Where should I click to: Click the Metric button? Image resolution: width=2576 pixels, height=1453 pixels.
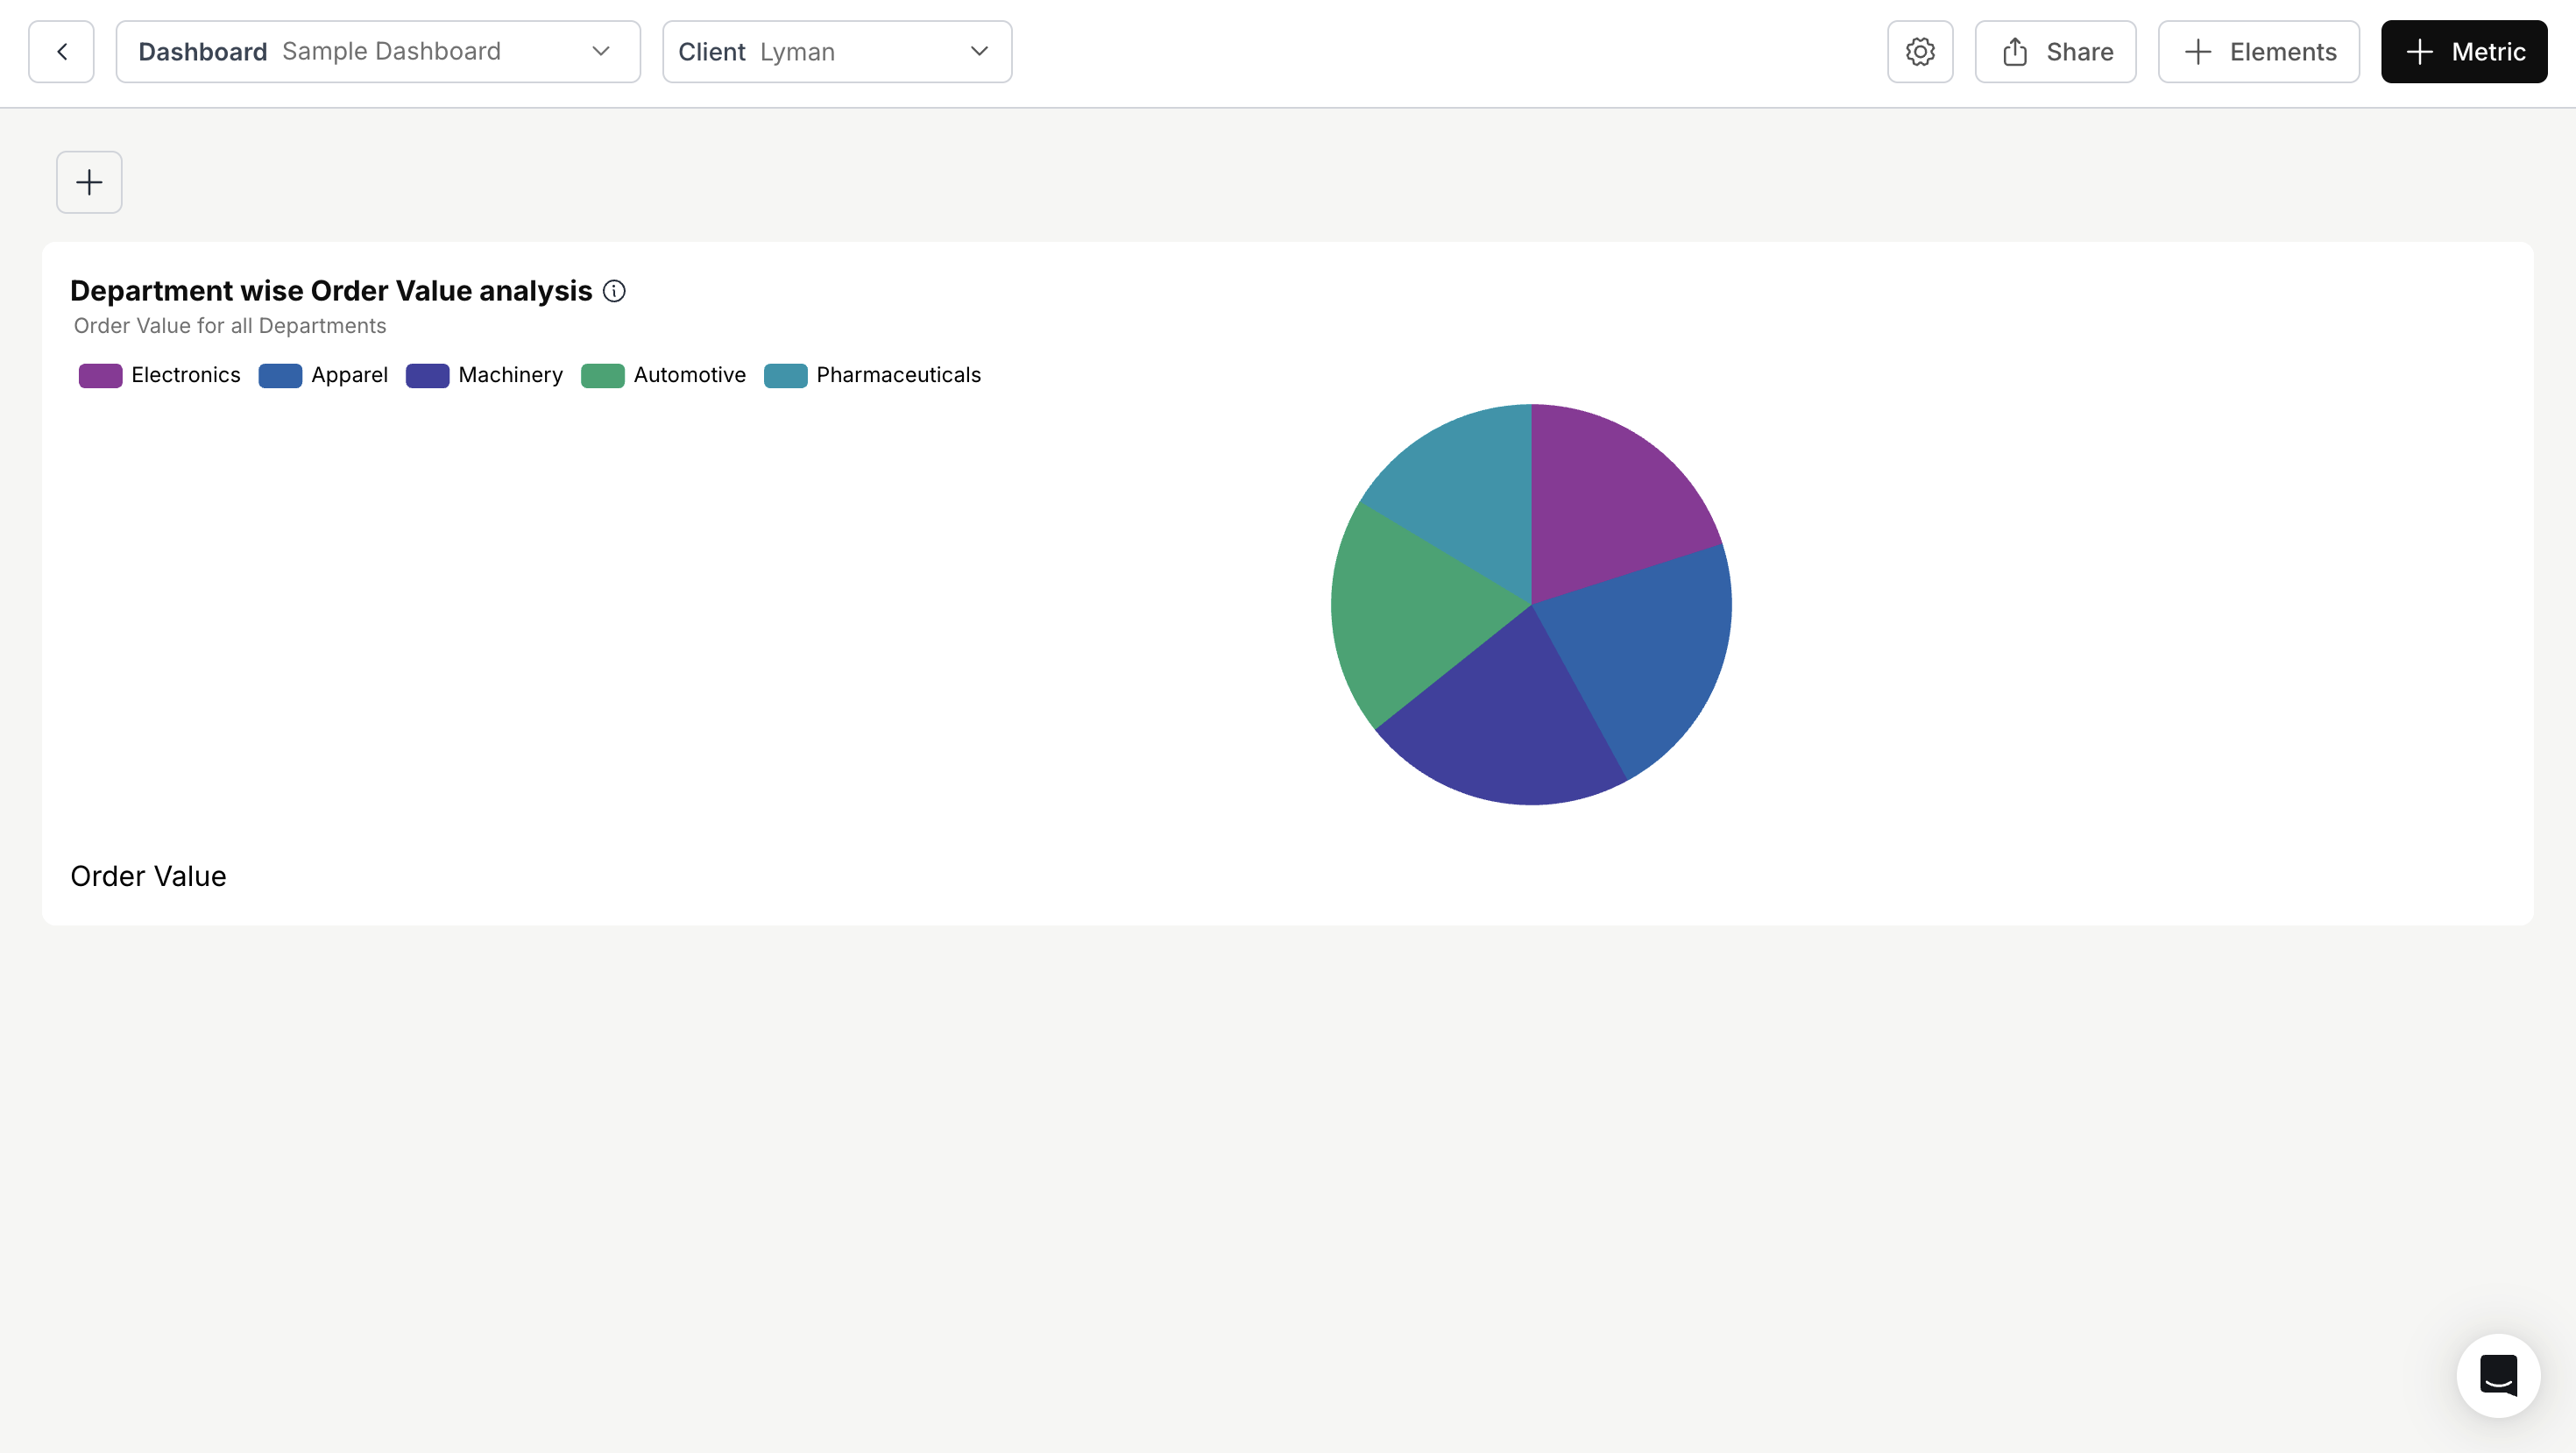pos(2463,51)
